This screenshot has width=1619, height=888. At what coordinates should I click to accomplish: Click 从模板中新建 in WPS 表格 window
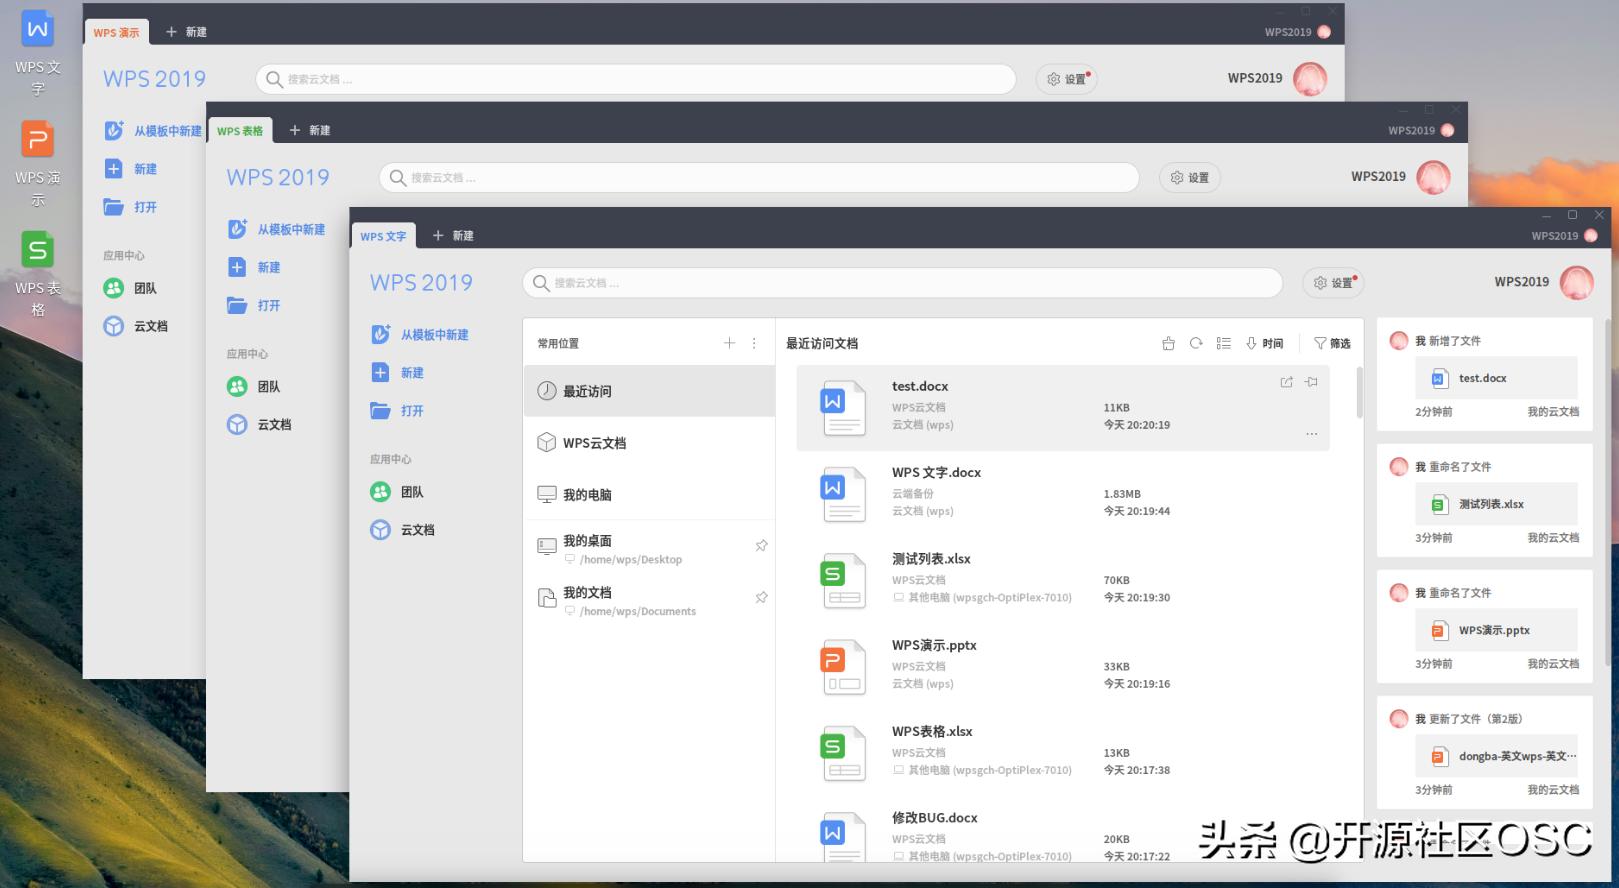pyautogui.click(x=276, y=229)
